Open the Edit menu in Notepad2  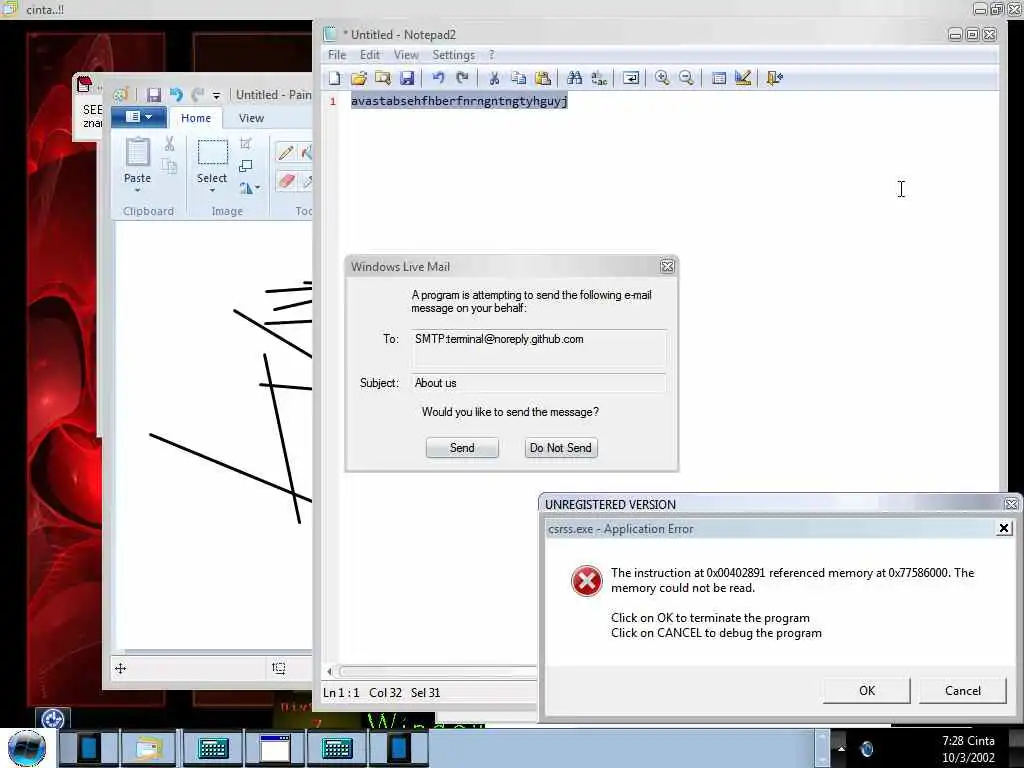point(370,55)
